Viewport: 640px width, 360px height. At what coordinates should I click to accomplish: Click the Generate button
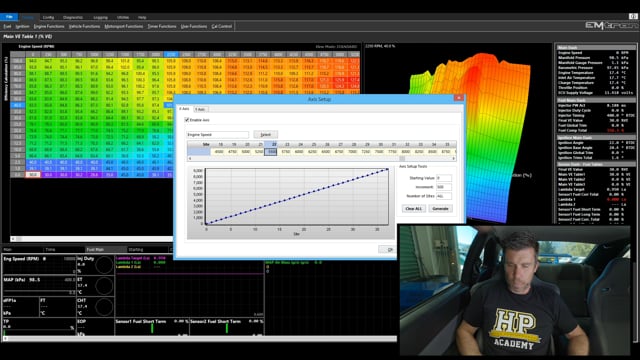pos(440,209)
